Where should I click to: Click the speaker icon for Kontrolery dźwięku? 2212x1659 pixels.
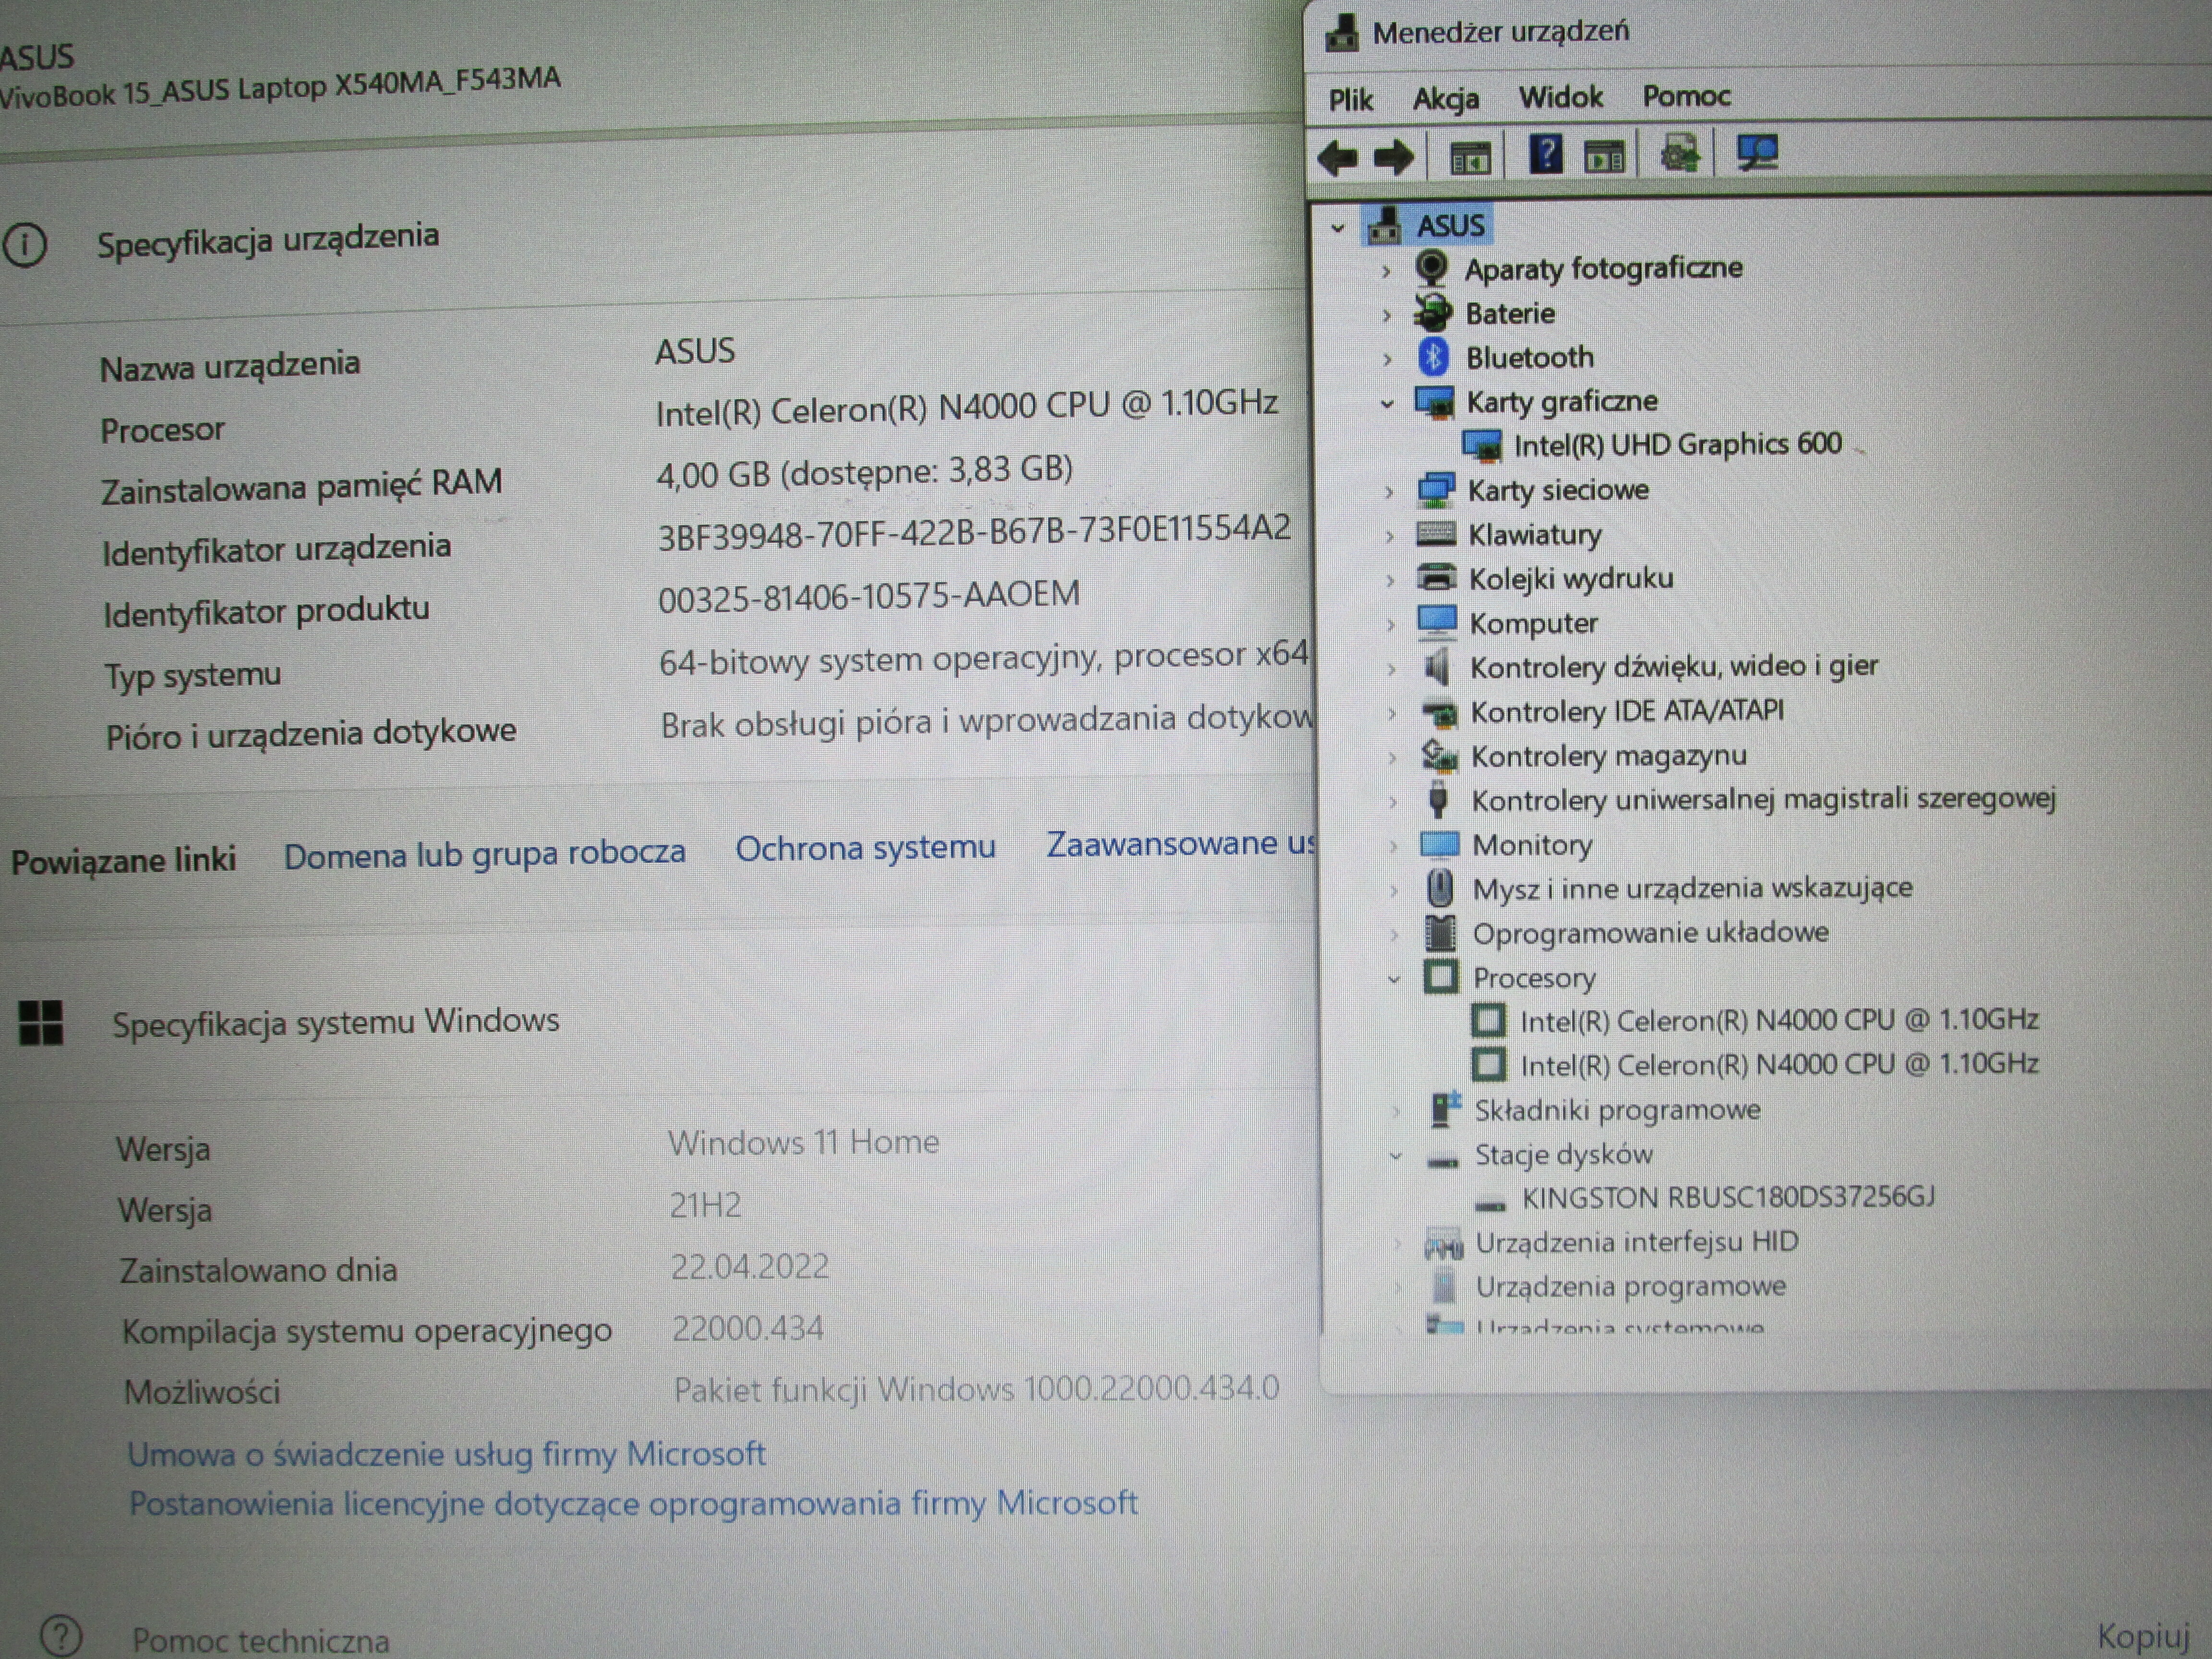1437,666
